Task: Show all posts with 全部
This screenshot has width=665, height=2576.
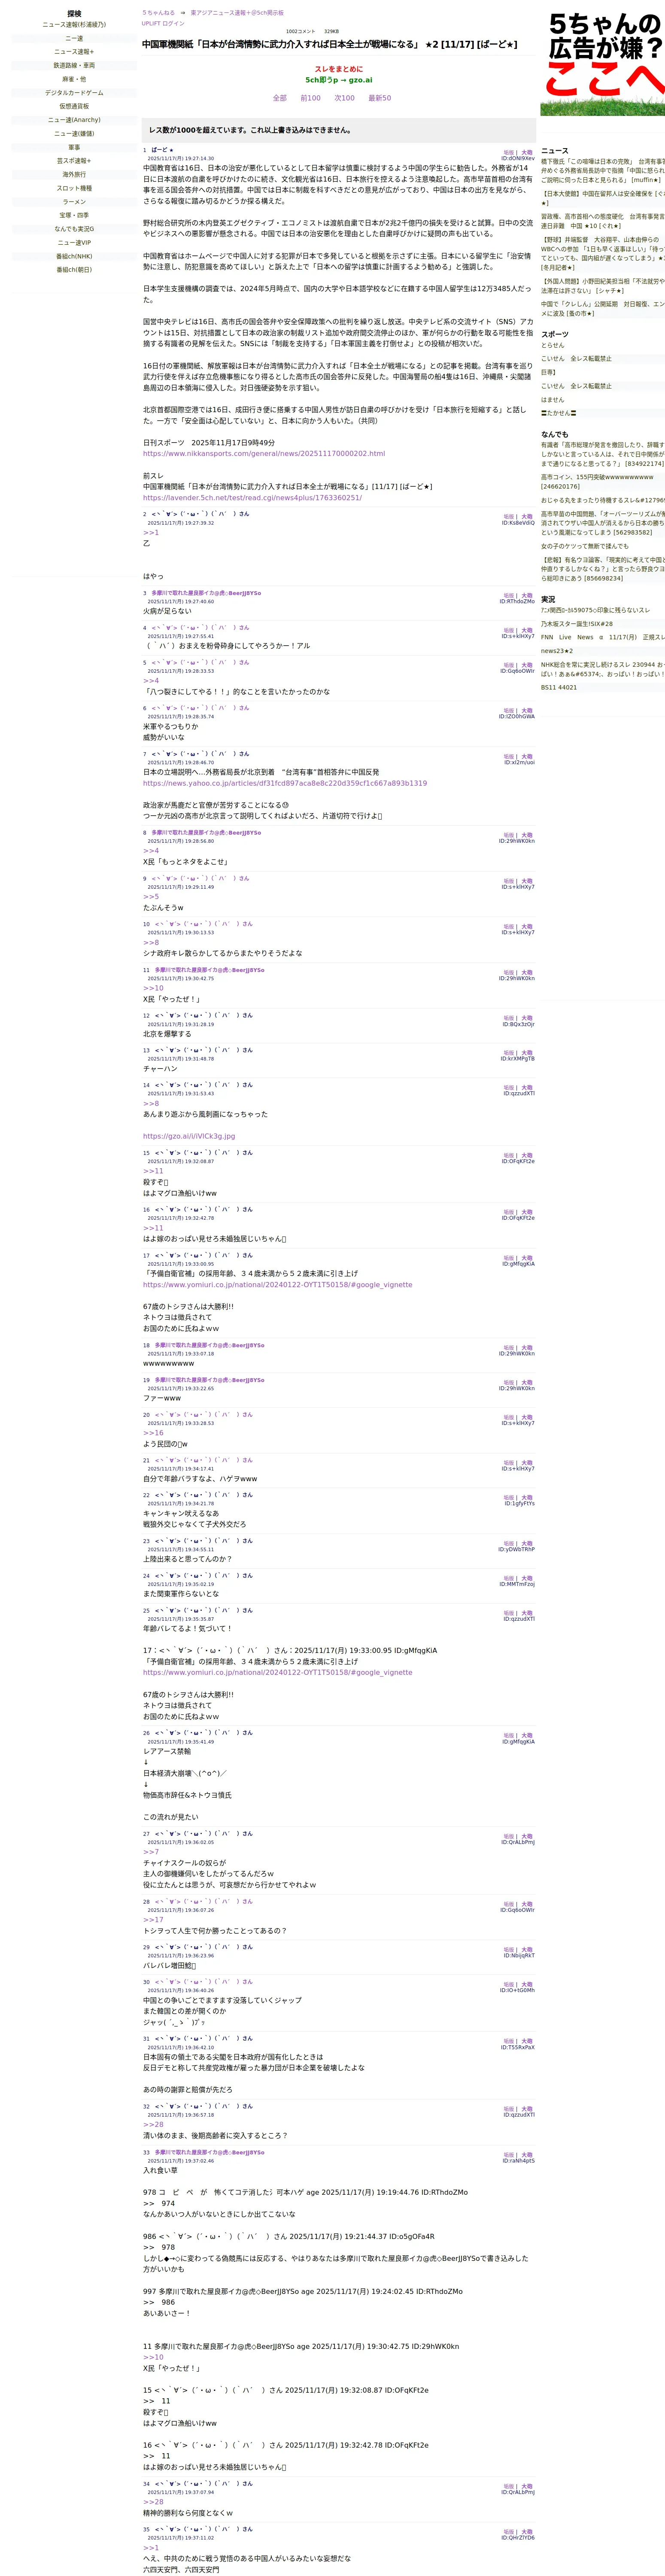Action: pos(280,98)
